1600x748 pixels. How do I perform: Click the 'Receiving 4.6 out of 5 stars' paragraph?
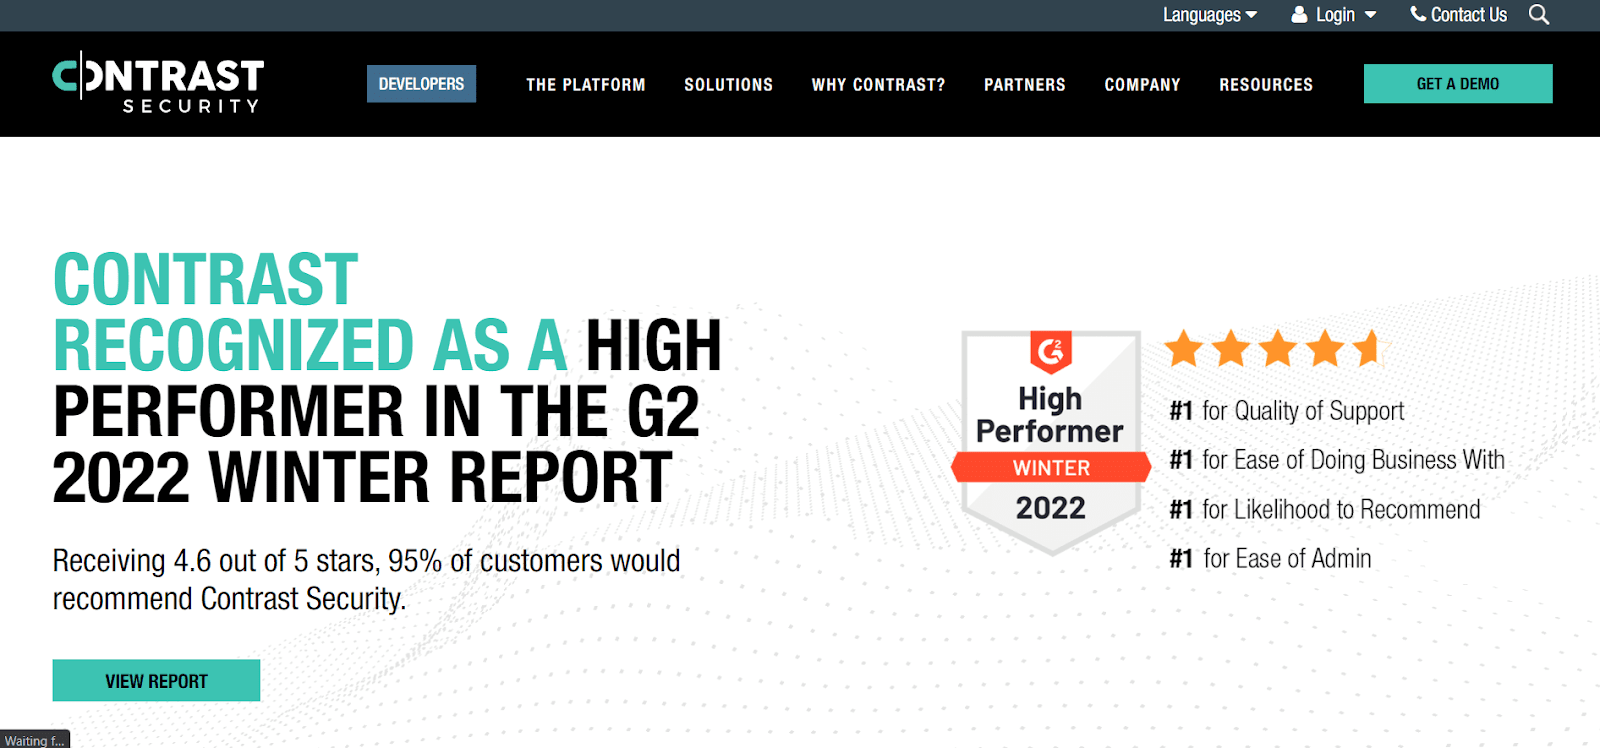[x=366, y=579]
